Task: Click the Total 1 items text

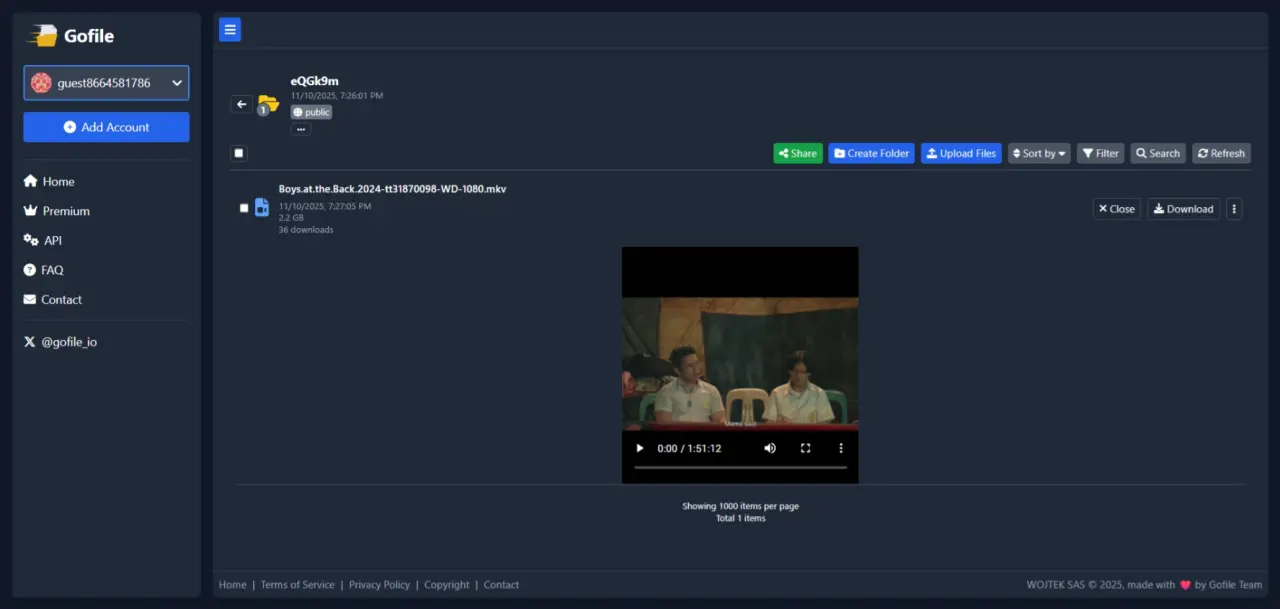Action: coord(741,518)
